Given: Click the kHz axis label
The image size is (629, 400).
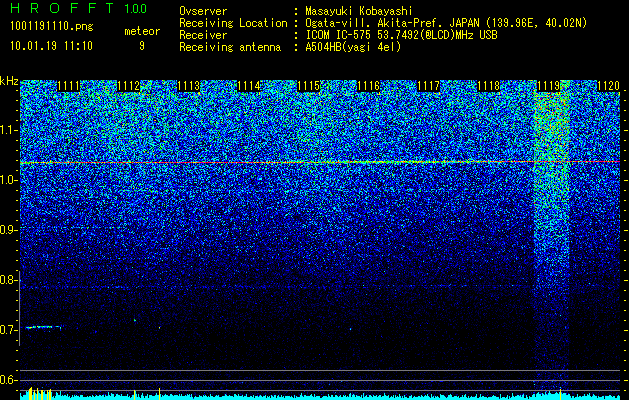Looking at the screenshot, I should pyautogui.click(x=9, y=81).
